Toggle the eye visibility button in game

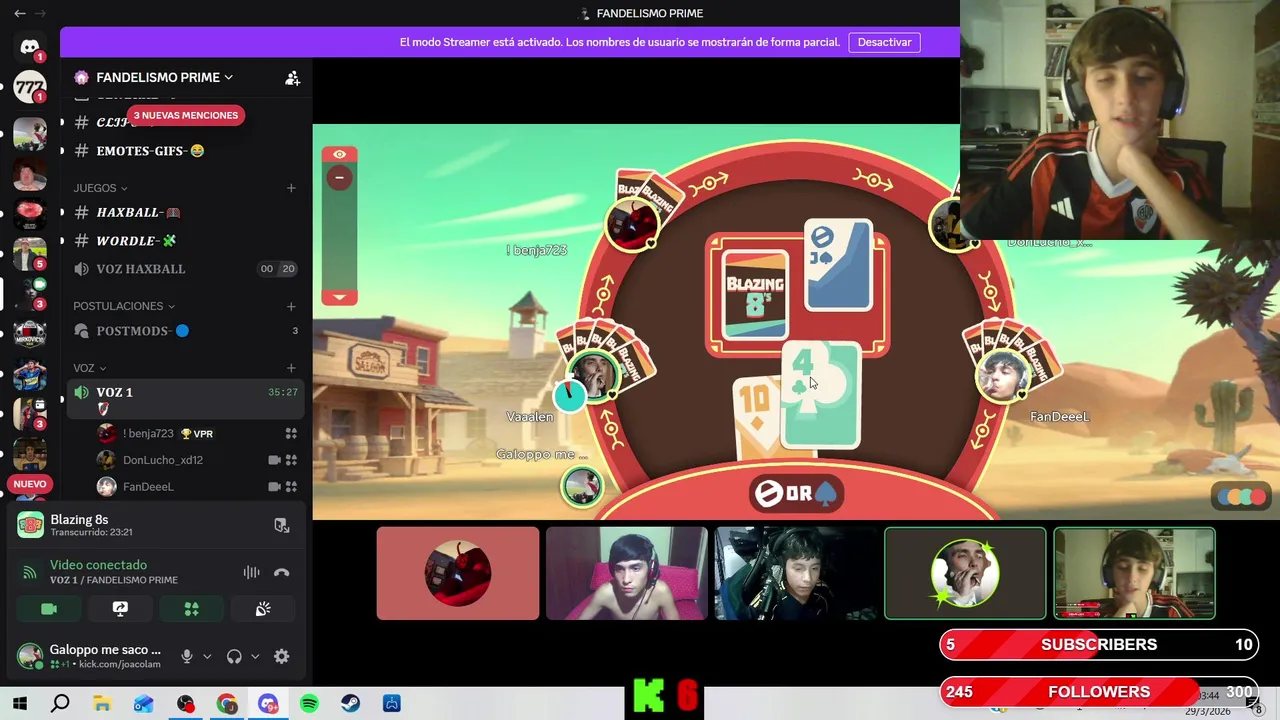pos(339,154)
